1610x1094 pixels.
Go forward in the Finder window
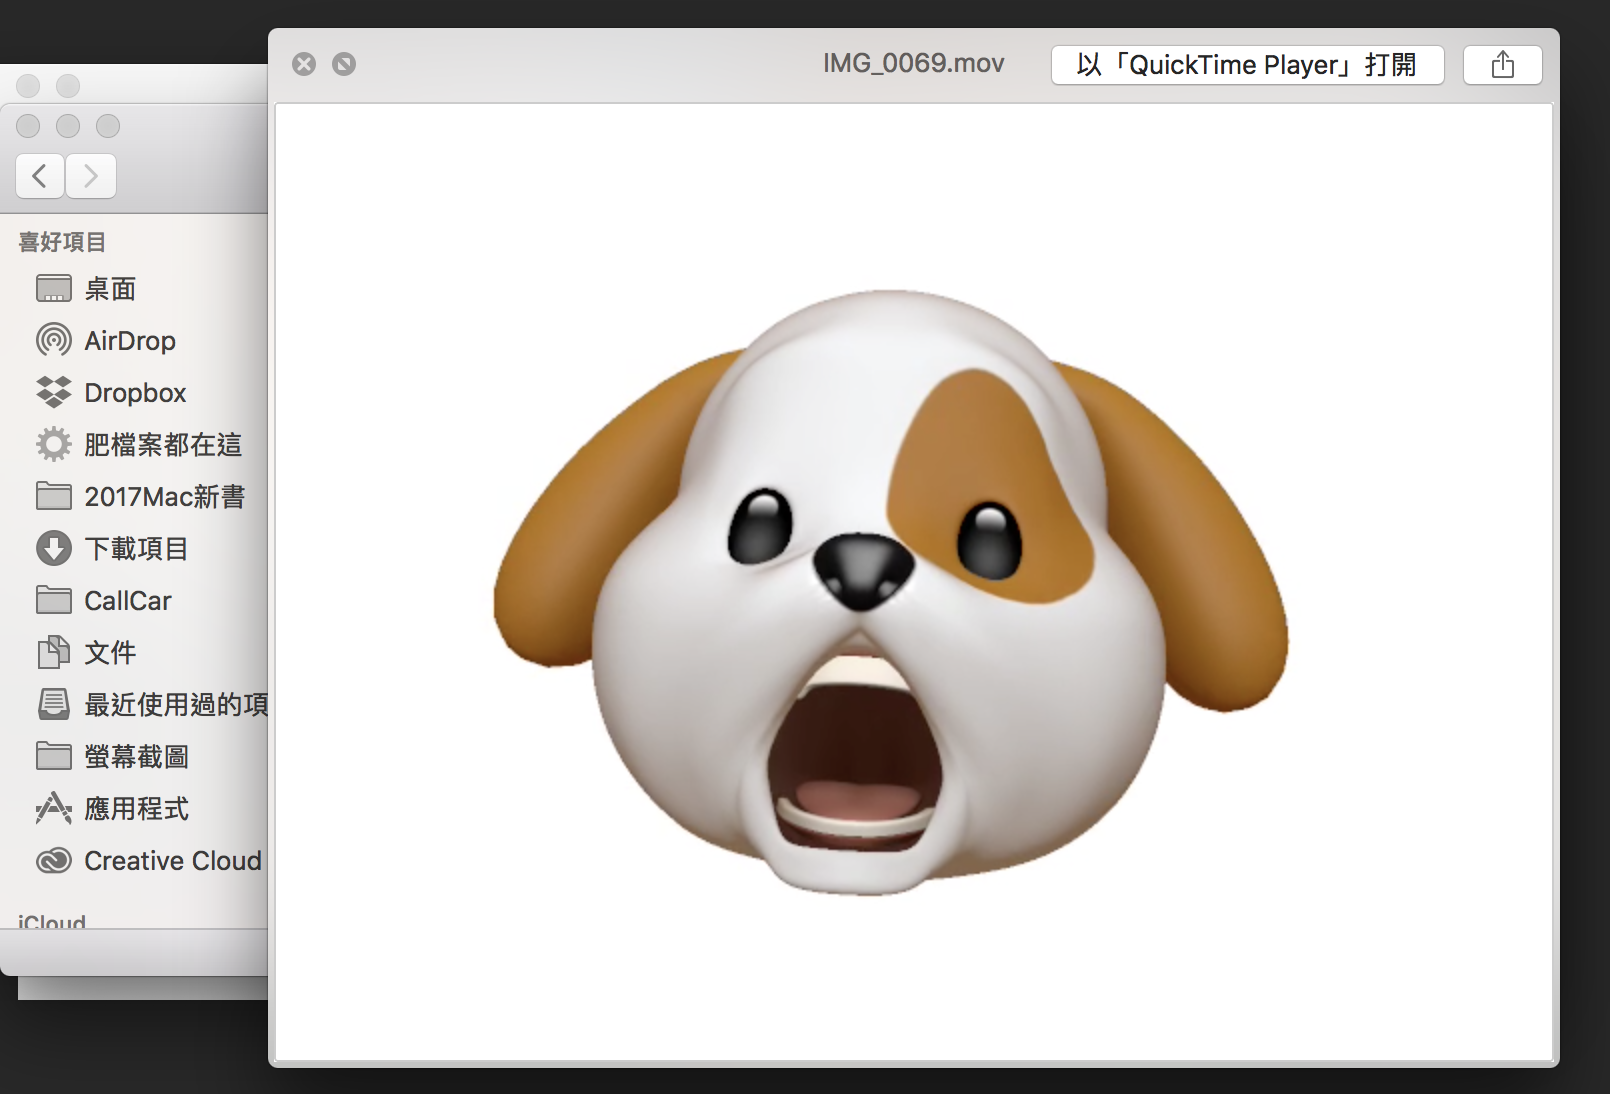point(91,176)
